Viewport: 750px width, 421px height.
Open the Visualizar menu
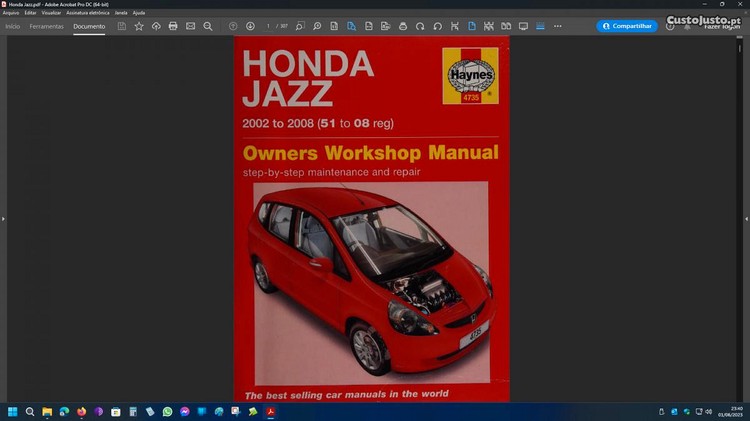coord(51,12)
